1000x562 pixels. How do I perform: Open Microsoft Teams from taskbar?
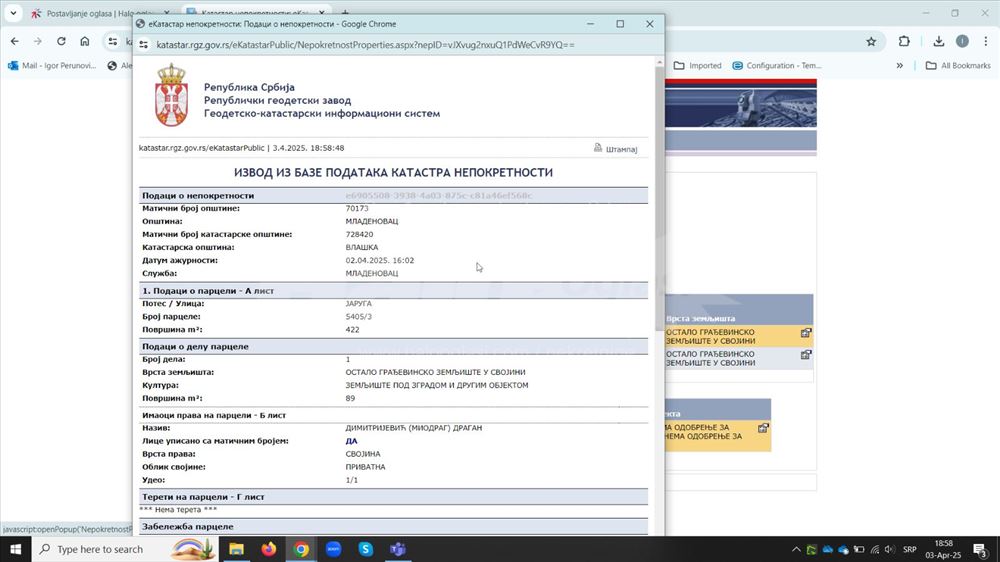[398, 549]
